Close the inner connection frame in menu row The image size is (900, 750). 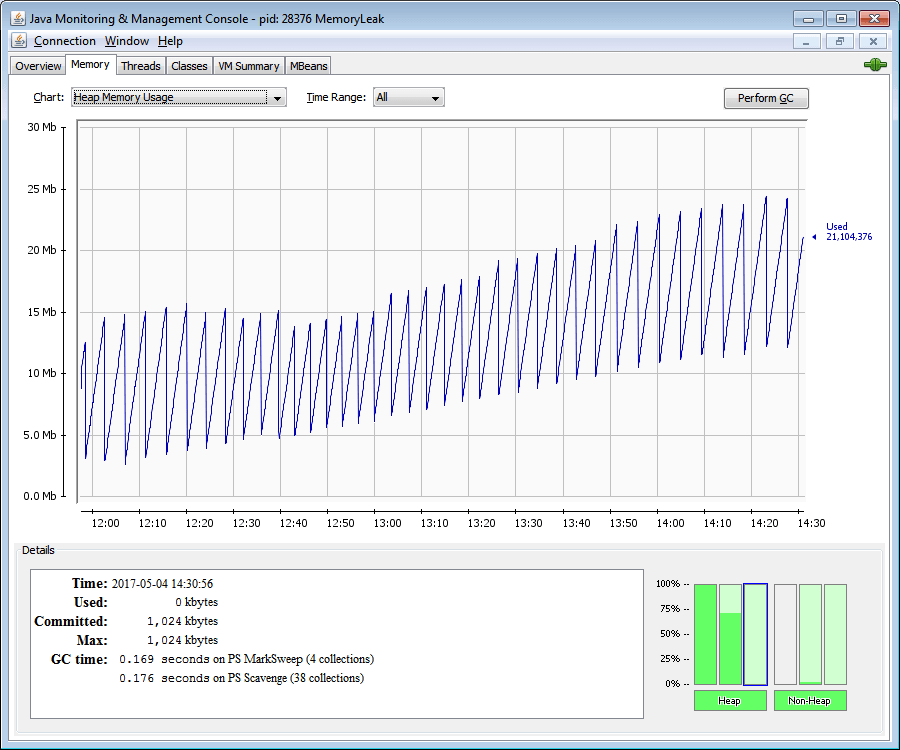[x=873, y=41]
